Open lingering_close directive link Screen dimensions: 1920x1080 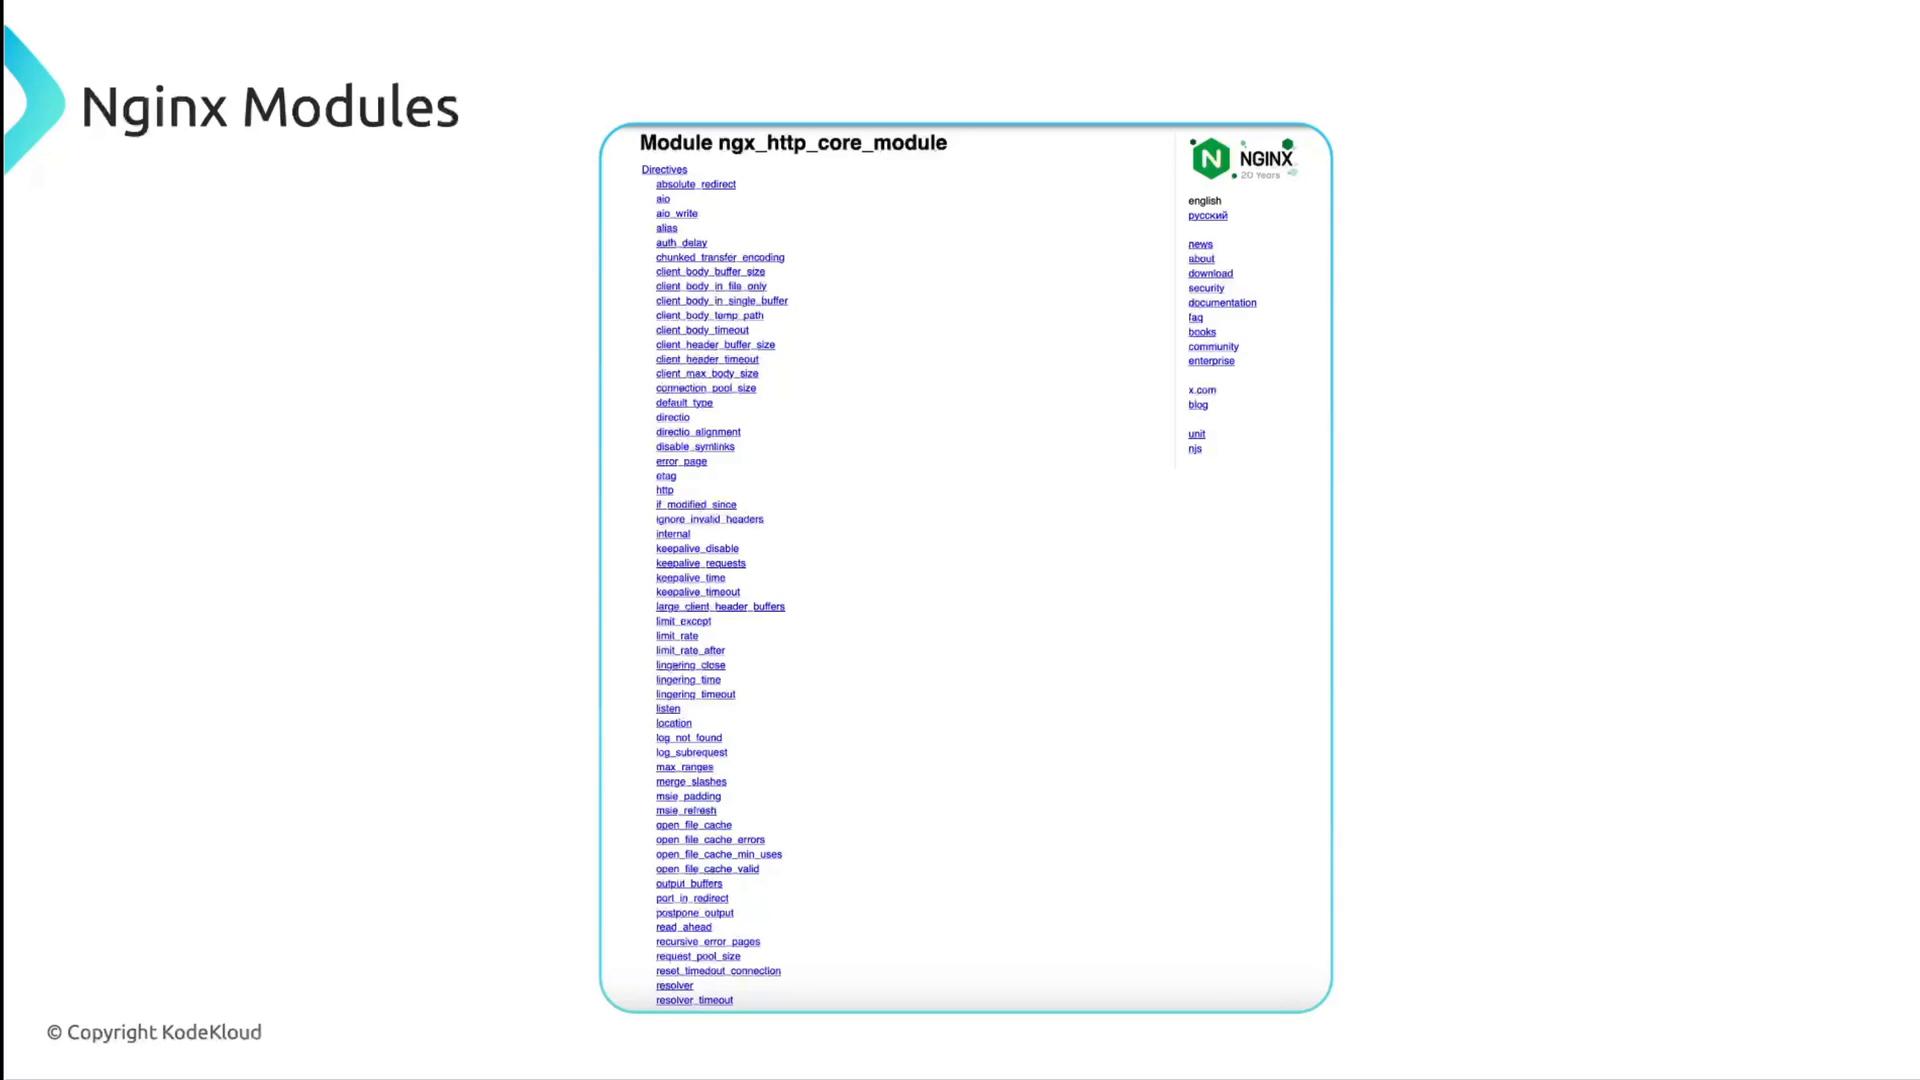coord(691,665)
